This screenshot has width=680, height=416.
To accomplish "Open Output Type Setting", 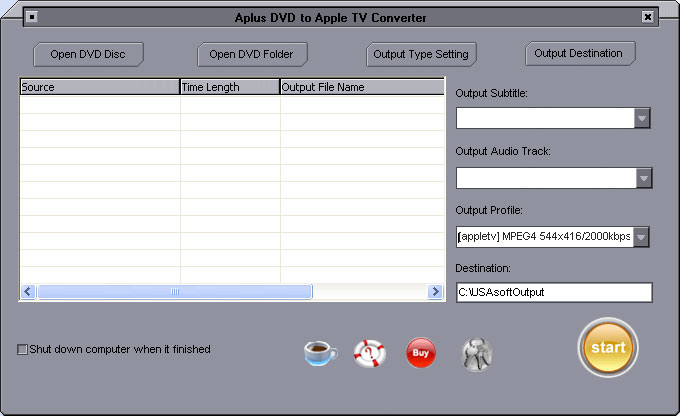I will (x=421, y=54).
